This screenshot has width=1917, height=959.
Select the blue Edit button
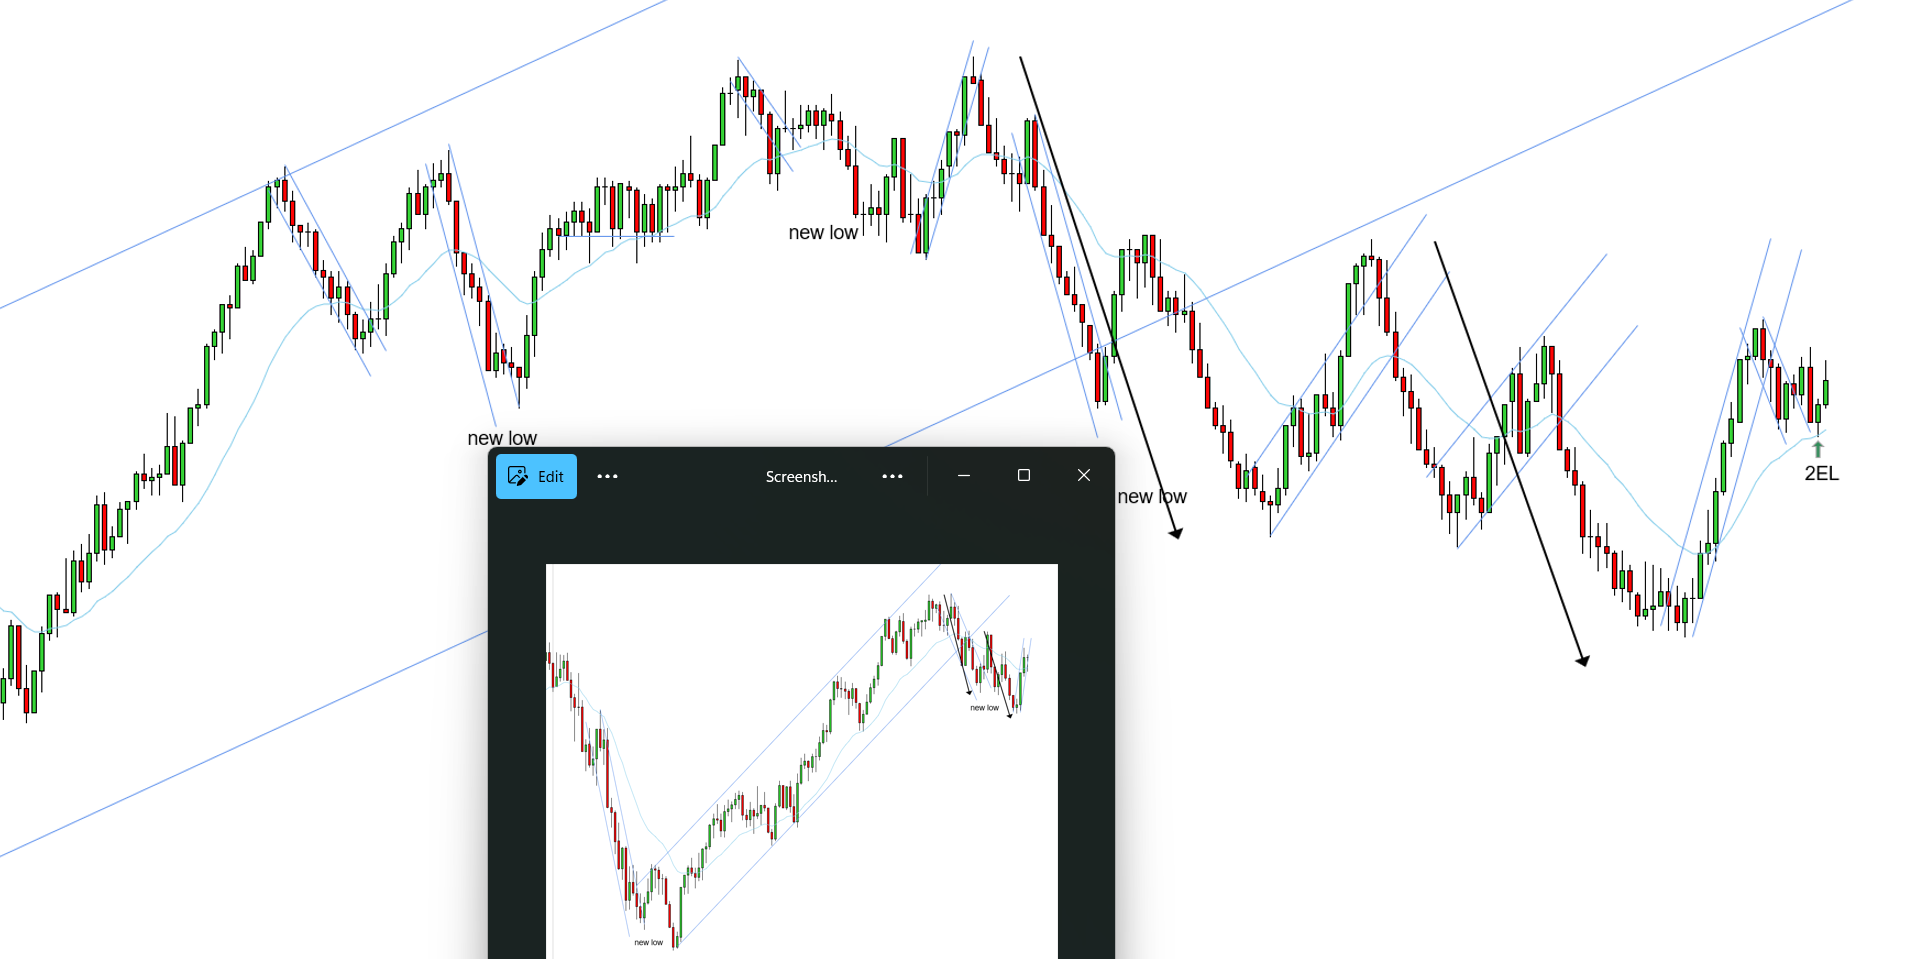tap(536, 476)
